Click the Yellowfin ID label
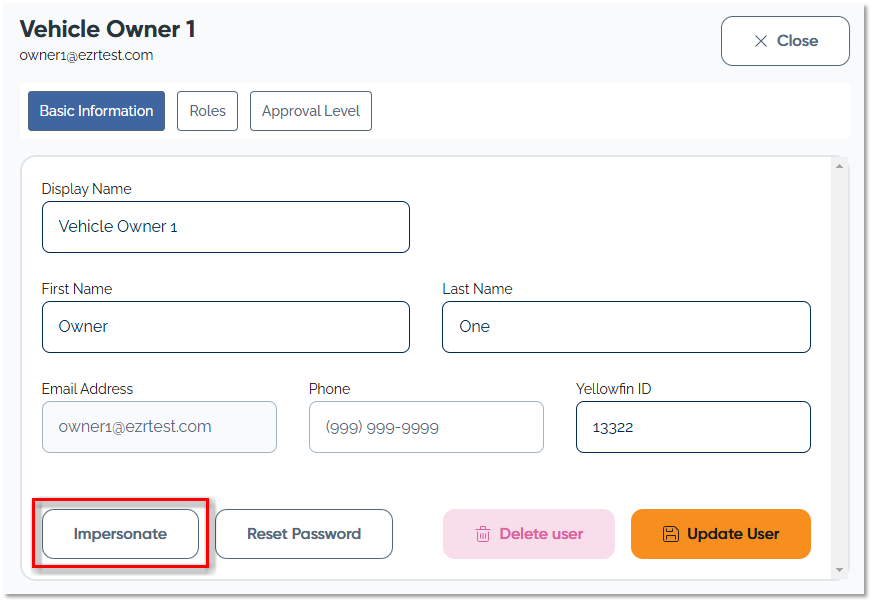Viewport: 873px width, 603px height. (614, 389)
